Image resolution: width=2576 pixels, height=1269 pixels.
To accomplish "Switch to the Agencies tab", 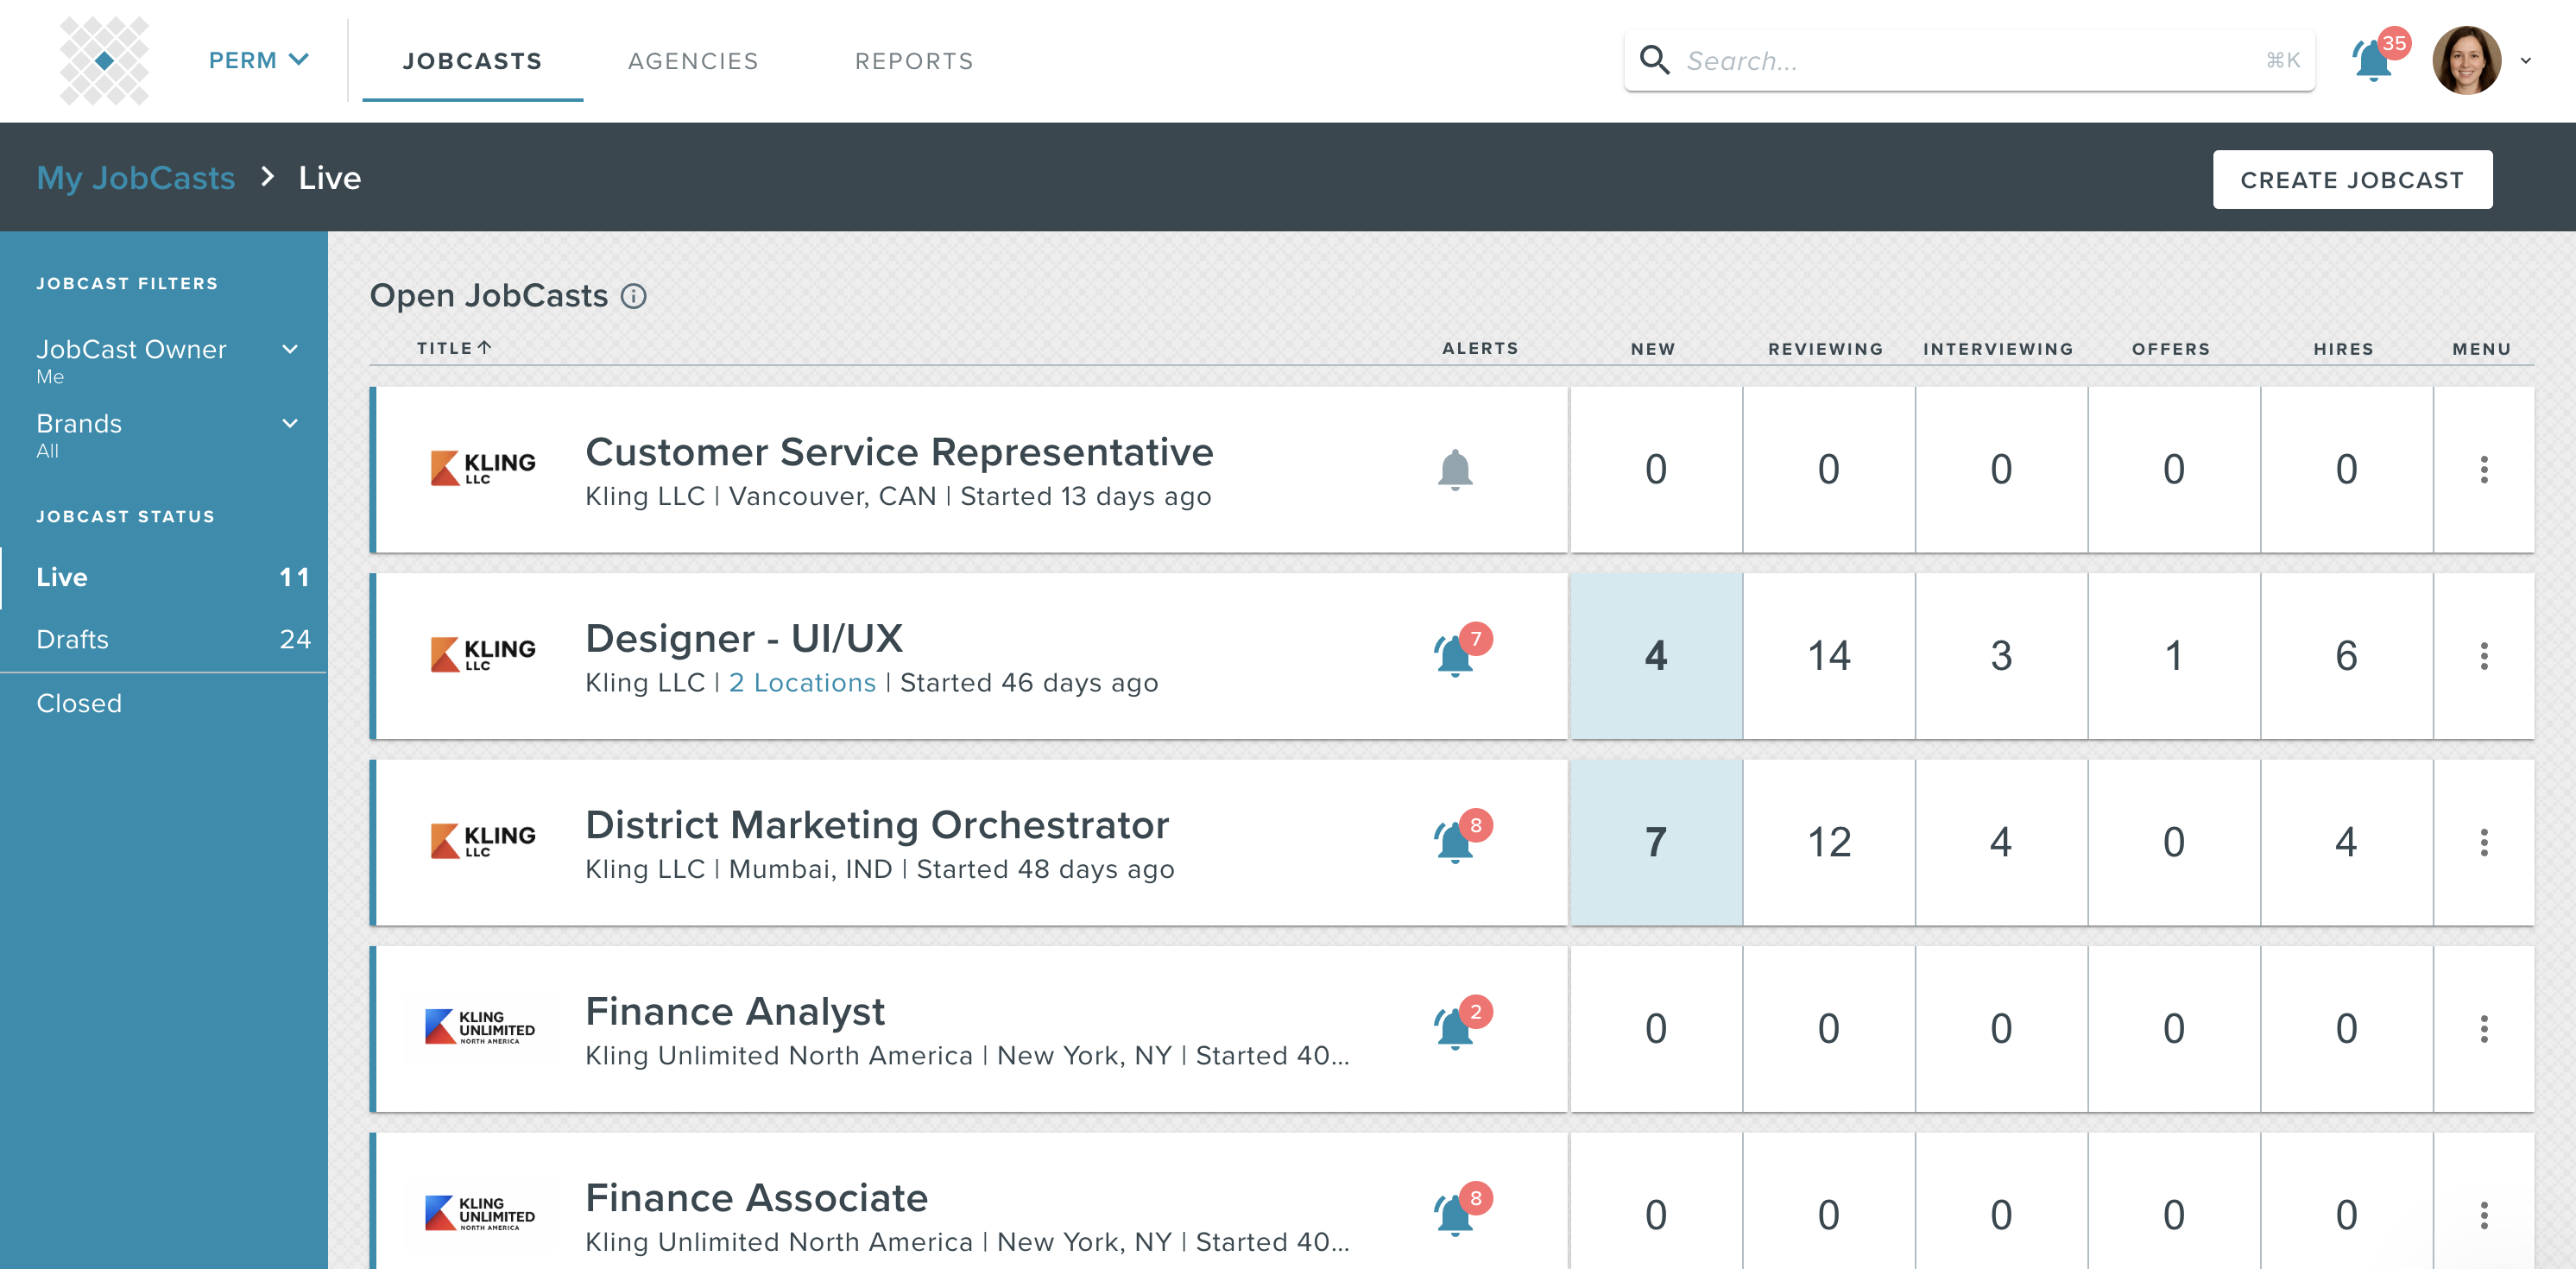I will [x=693, y=61].
